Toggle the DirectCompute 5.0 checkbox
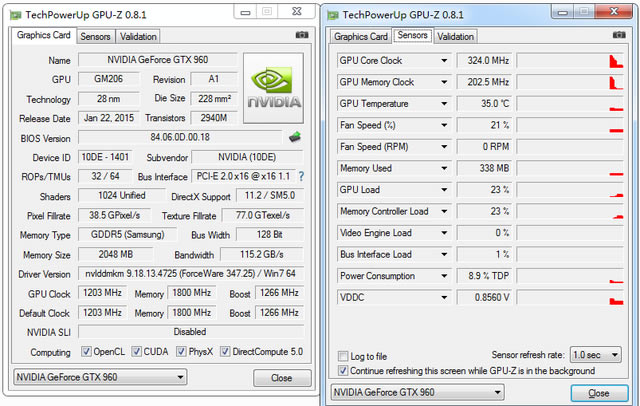The width and height of the screenshot is (640, 406). (225, 351)
